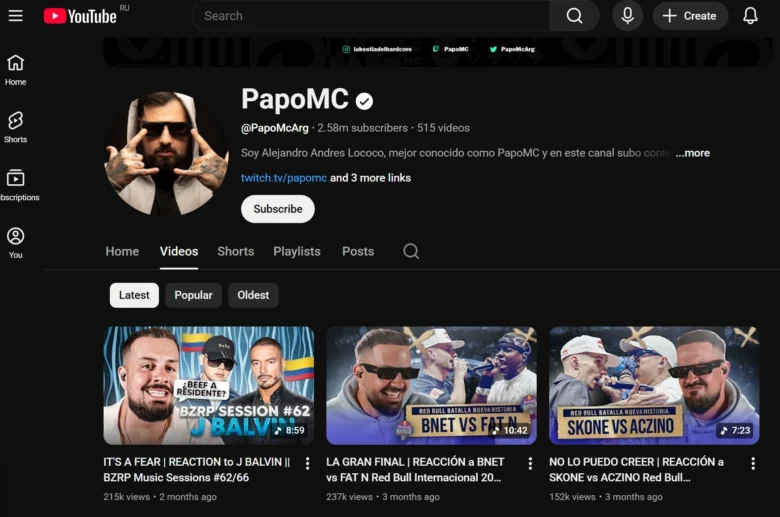
Task: Open the Twitter PapoMcArg banner link
Action: 512,49
